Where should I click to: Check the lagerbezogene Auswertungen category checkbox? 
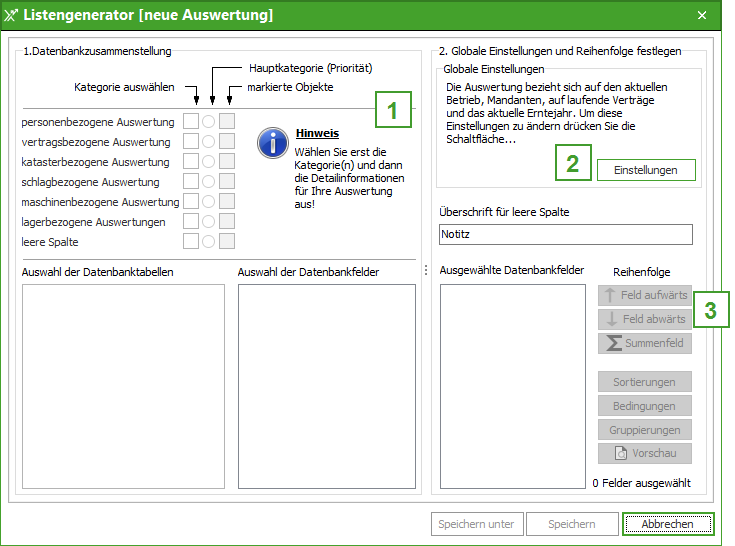[191, 221]
